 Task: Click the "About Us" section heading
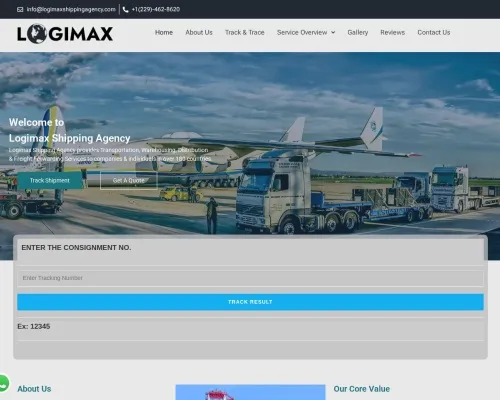tap(34, 389)
